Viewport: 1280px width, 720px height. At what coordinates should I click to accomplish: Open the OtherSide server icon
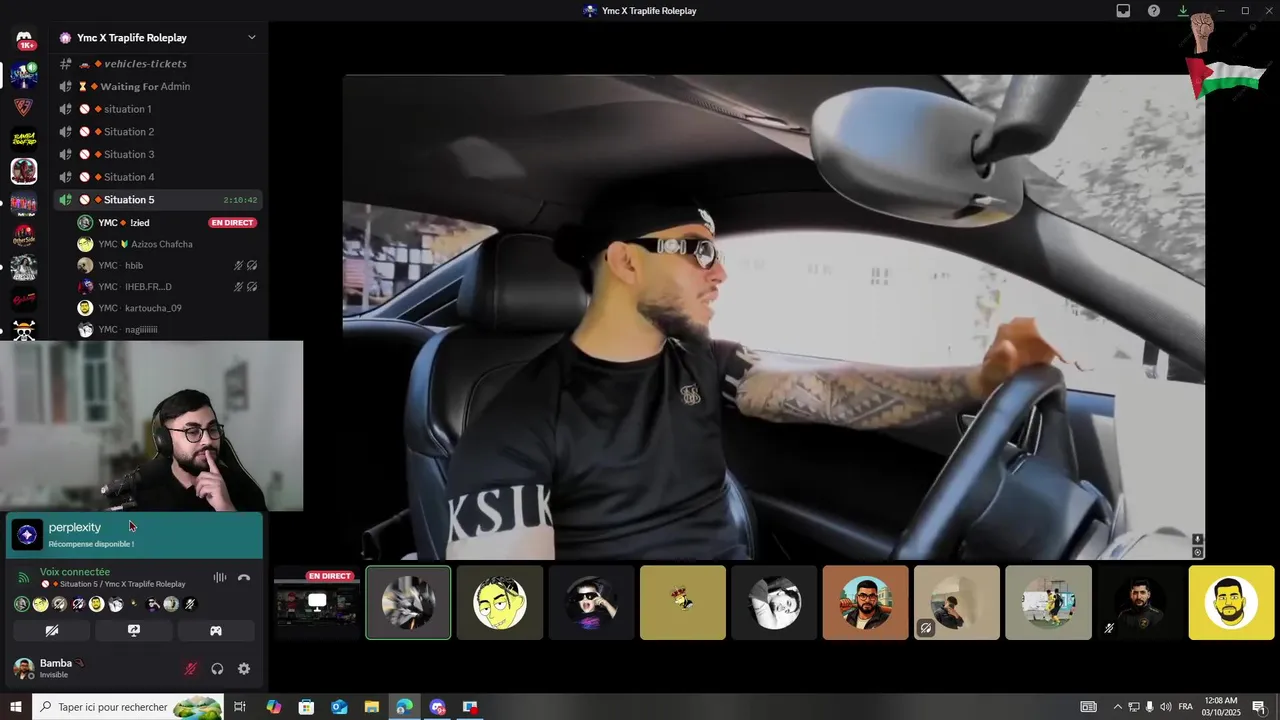(x=24, y=236)
